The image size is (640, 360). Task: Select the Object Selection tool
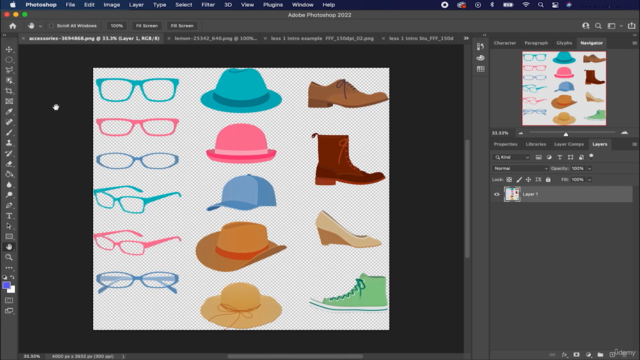point(9,80)
